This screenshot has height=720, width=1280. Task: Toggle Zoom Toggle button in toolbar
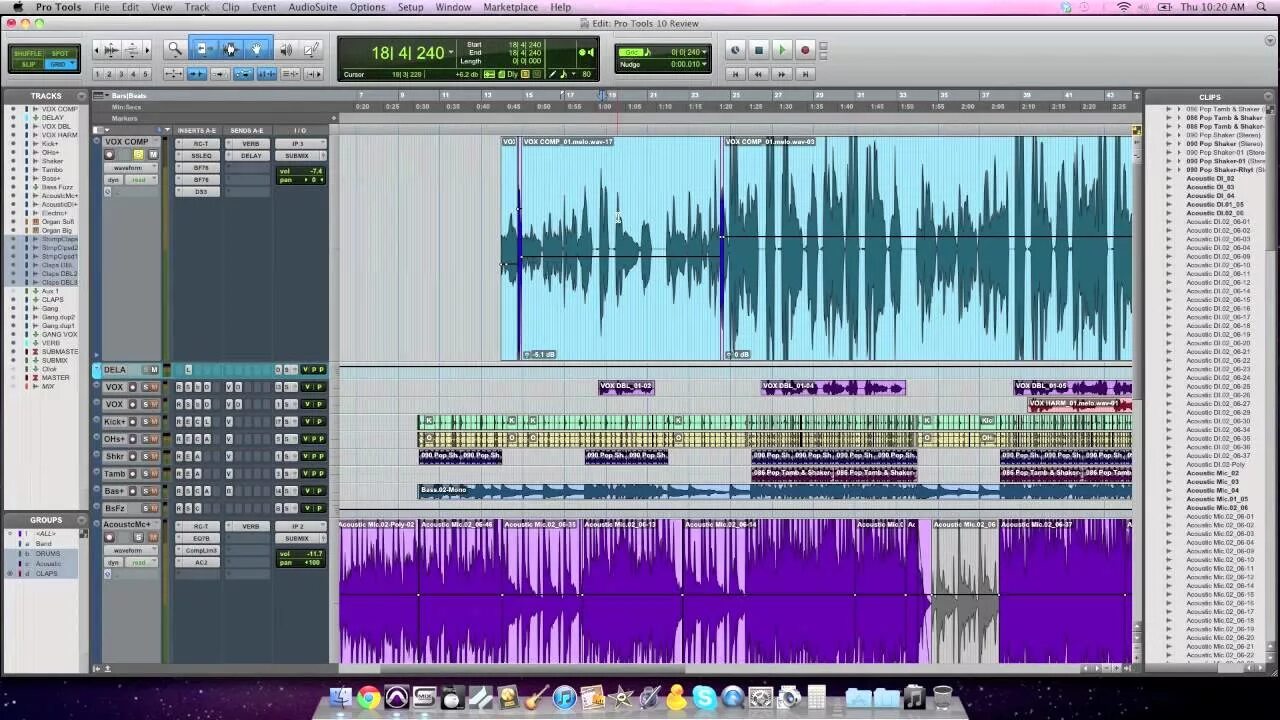[173, 74]
